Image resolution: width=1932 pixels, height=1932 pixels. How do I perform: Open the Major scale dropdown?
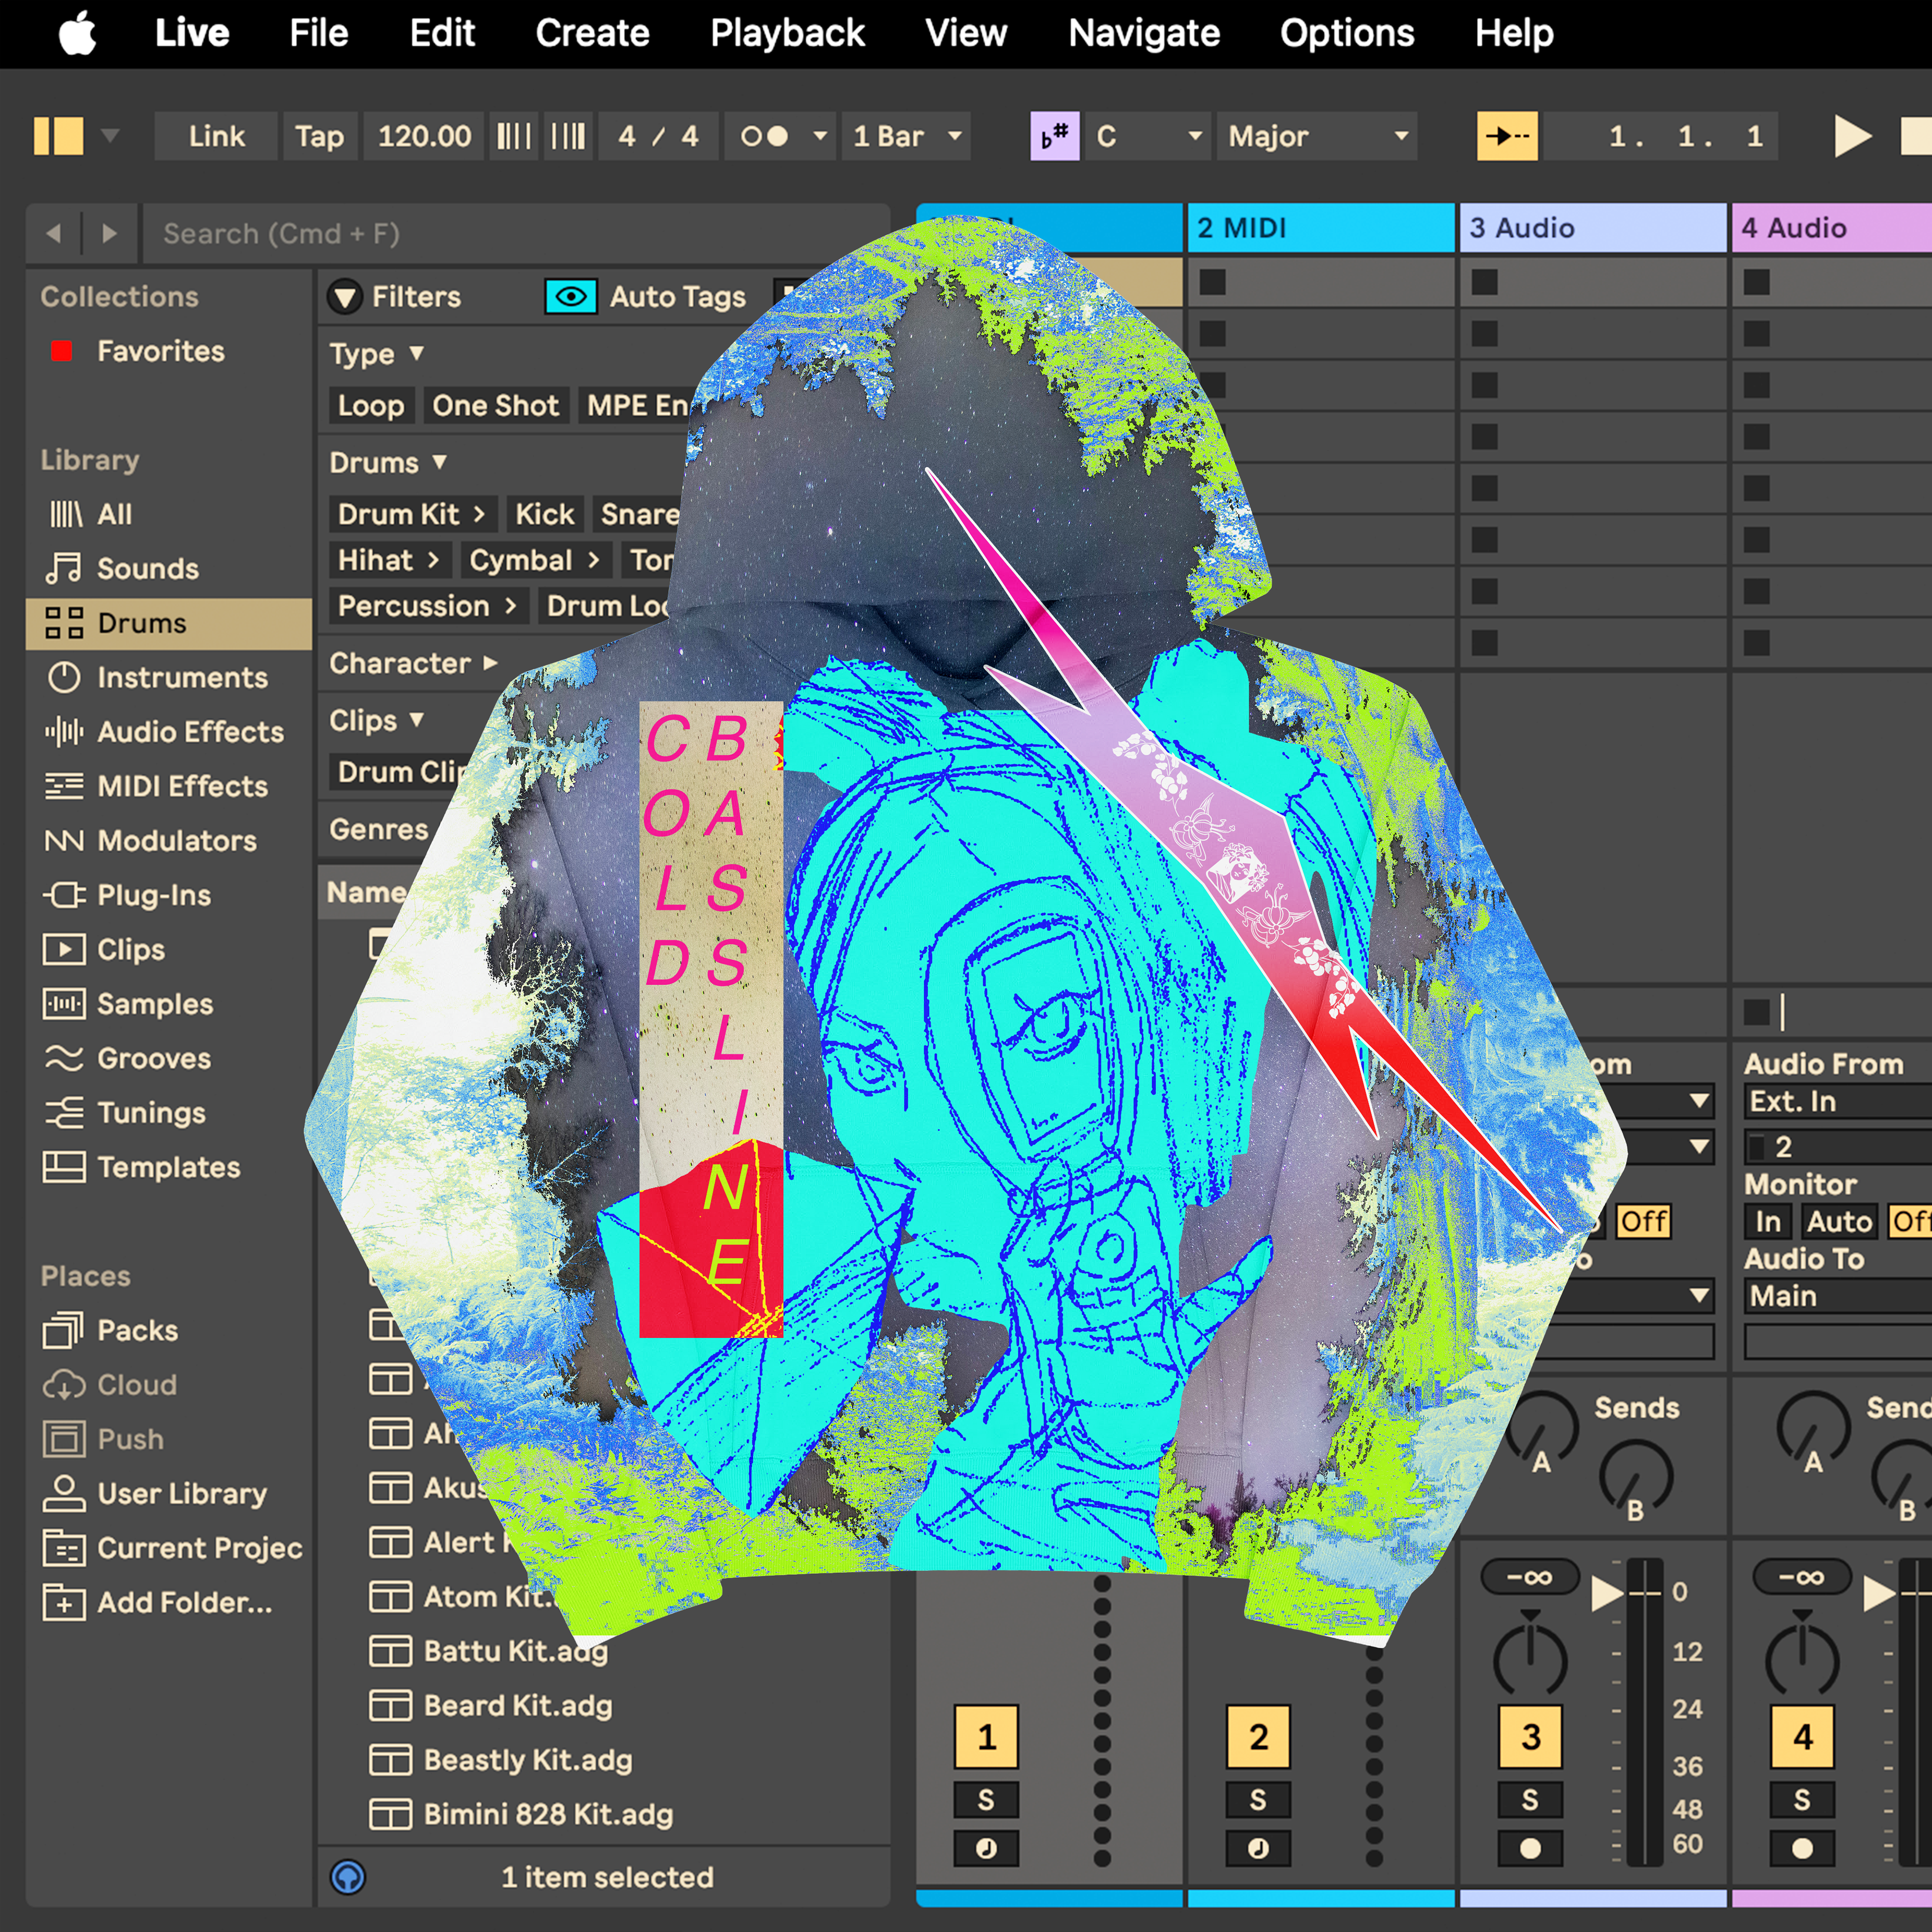tap(1317, 136)
